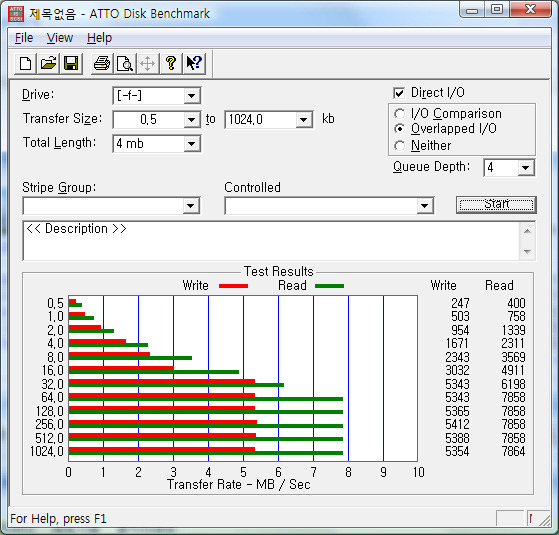Click inside the Description text field
The height and width of the screenshot is (535, 559).
coord(271,241)
